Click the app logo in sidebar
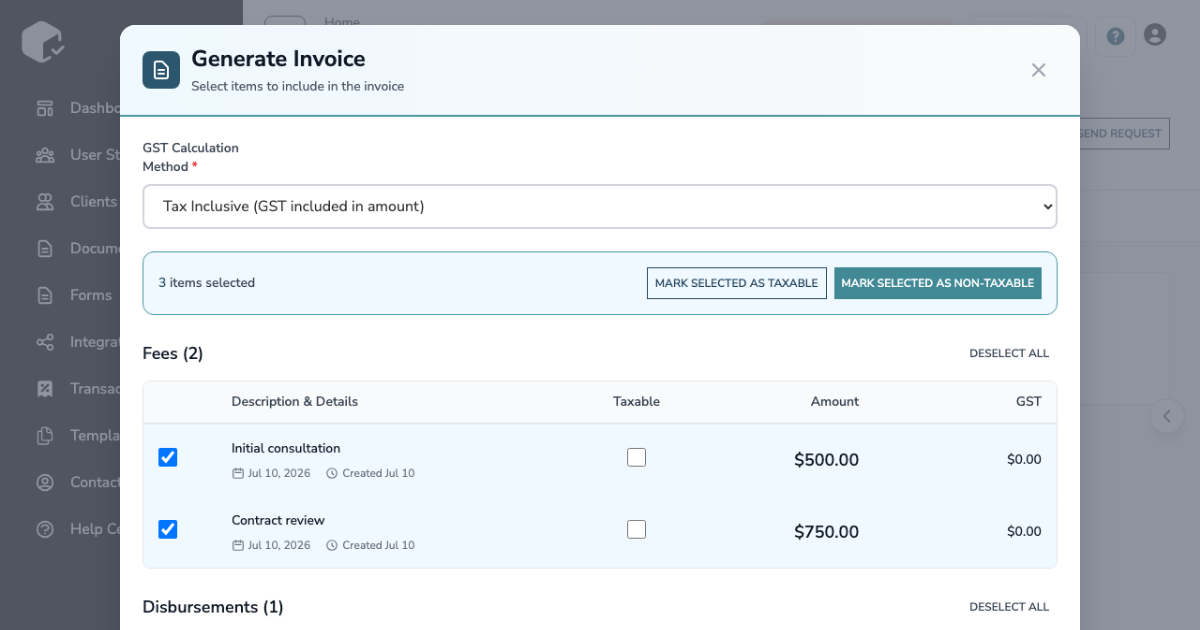The image size is (1200, 630). pos(43,41)
